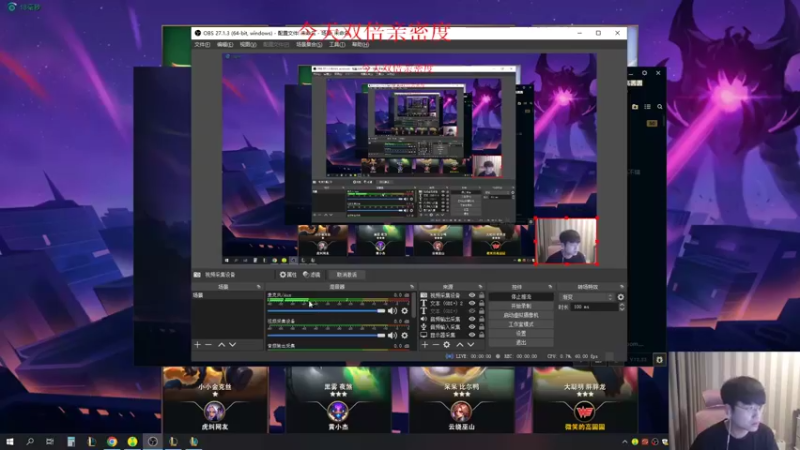
Task: Pop out 转场特效 dock via header icon
Action: click(x=621, y=287)
